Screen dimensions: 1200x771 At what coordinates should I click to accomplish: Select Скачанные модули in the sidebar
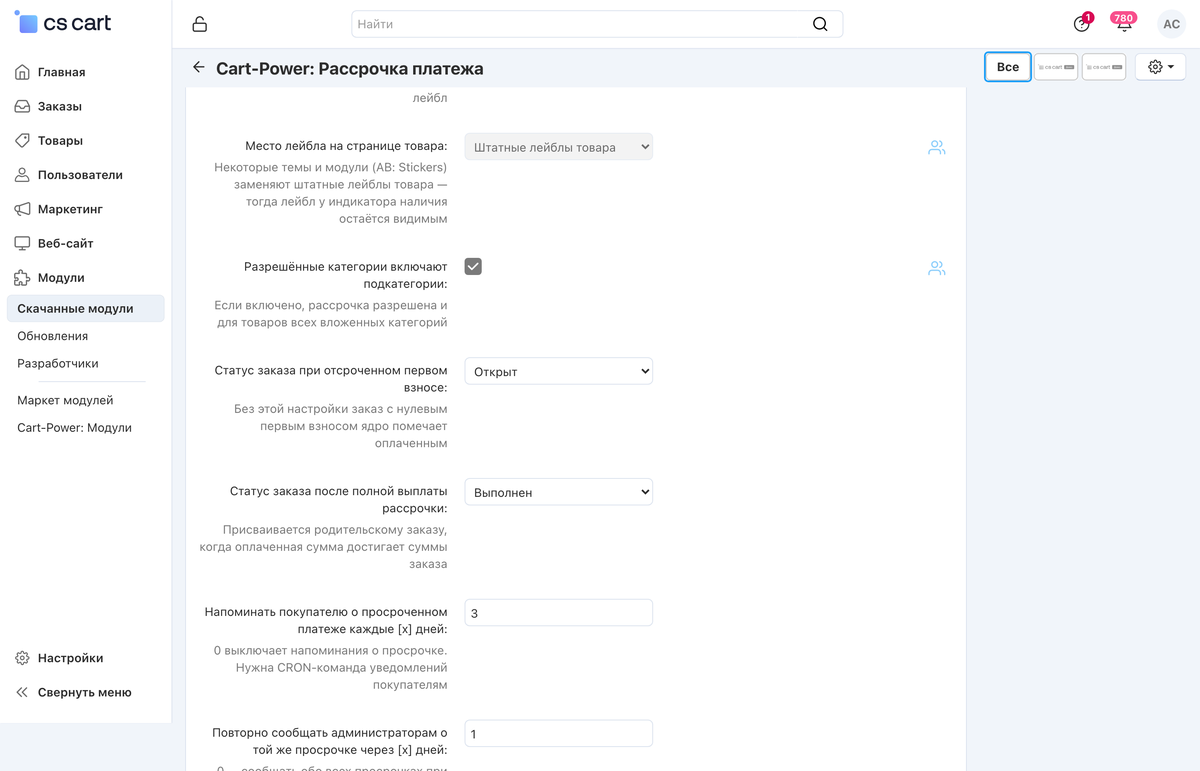(x=85, y=308)
